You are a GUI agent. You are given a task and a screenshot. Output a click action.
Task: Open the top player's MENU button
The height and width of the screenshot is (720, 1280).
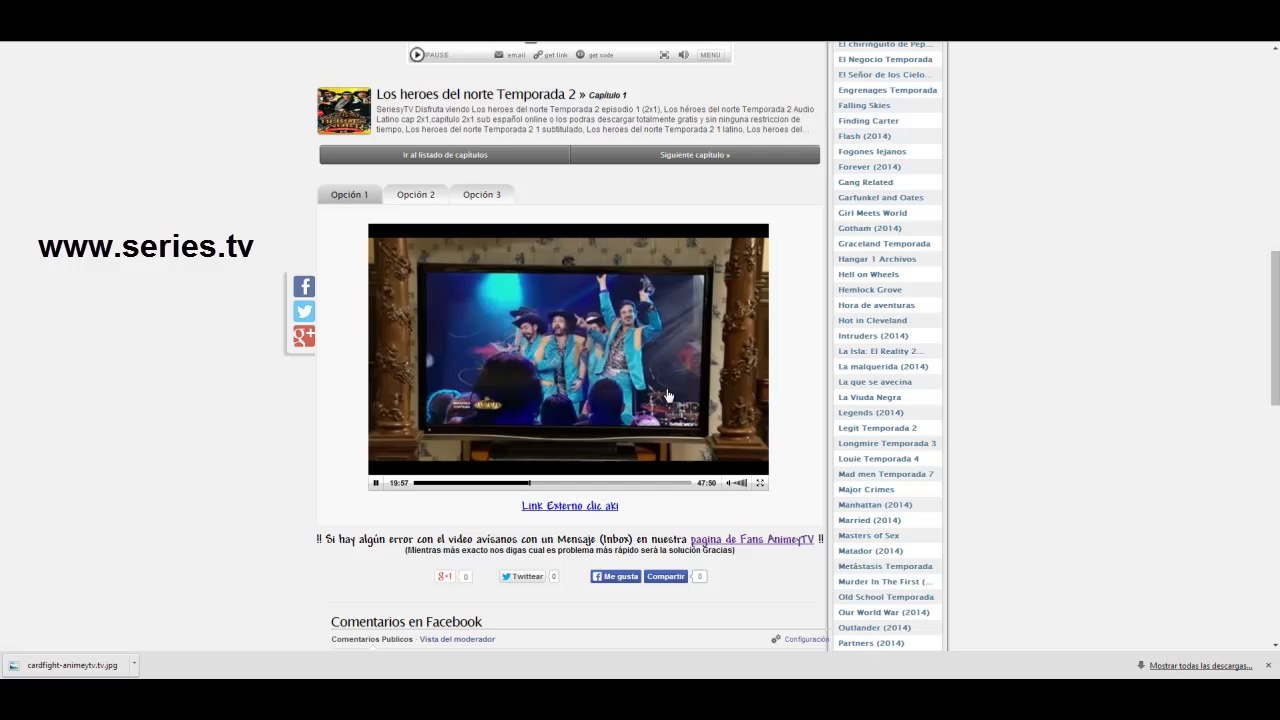710,55
